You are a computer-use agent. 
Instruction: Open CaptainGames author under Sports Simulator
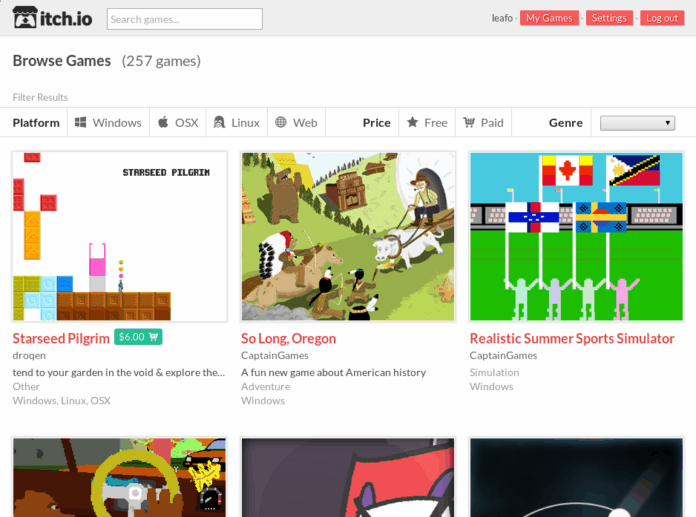click(x=503, y=355)
